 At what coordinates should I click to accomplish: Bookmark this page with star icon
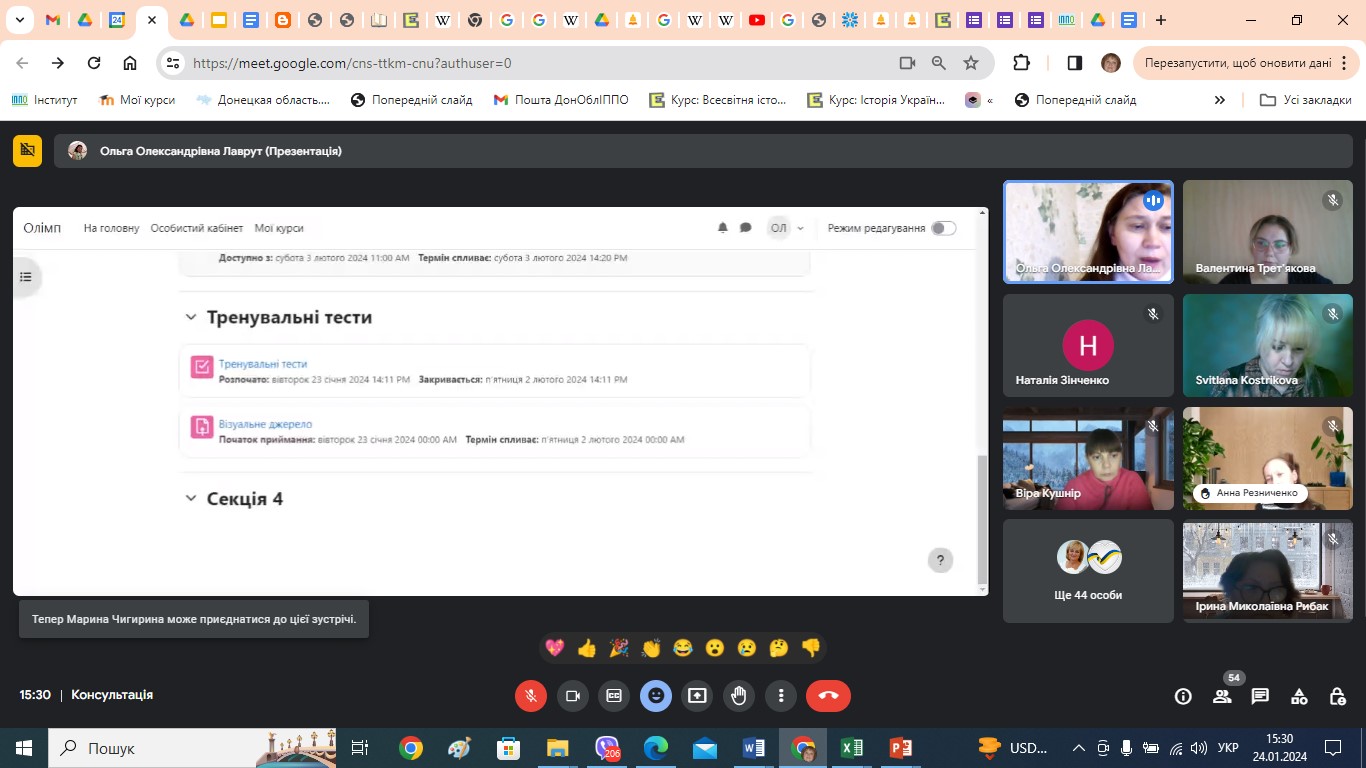(970, 63)
